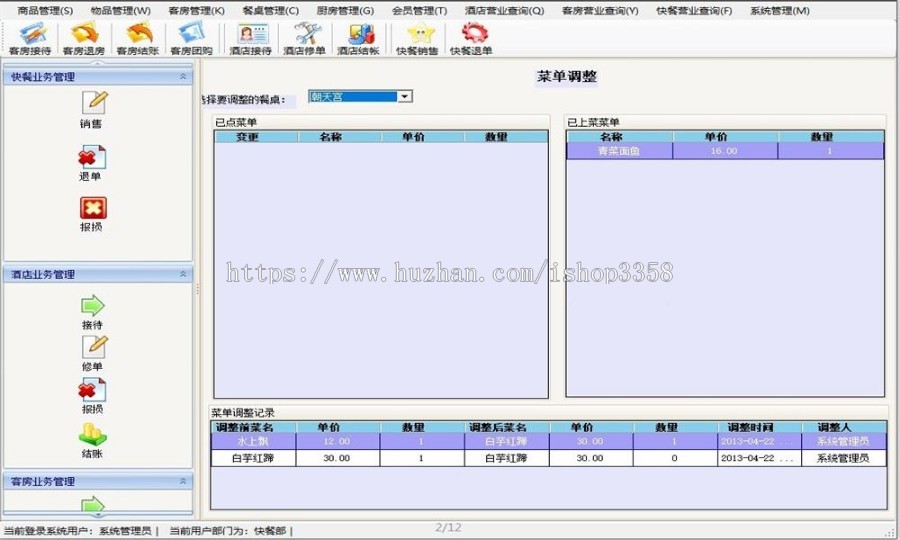Click 数量 column header in 已点菜单

[x=506, y=137]
